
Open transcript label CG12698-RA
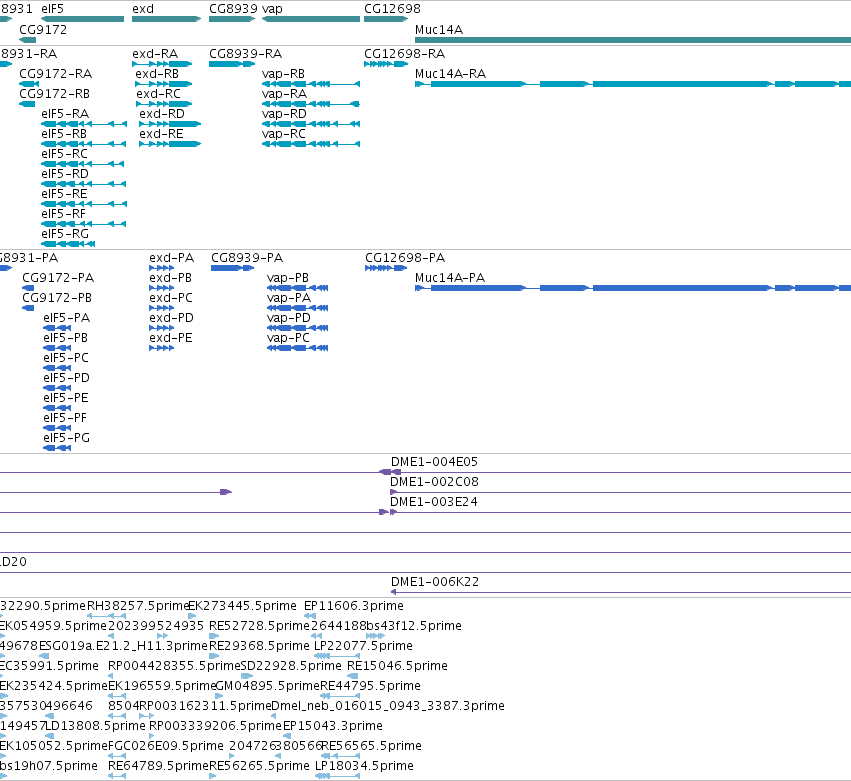pyautogui.click(x=404, y=53)
